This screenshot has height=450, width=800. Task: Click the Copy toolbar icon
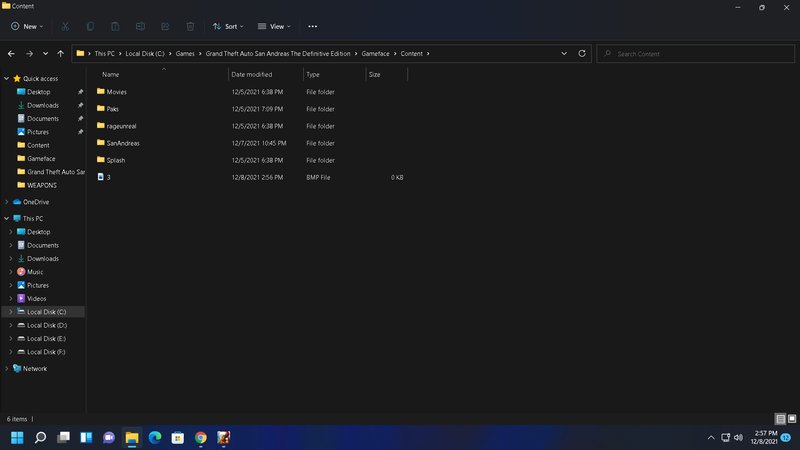[x=90, y=27]
